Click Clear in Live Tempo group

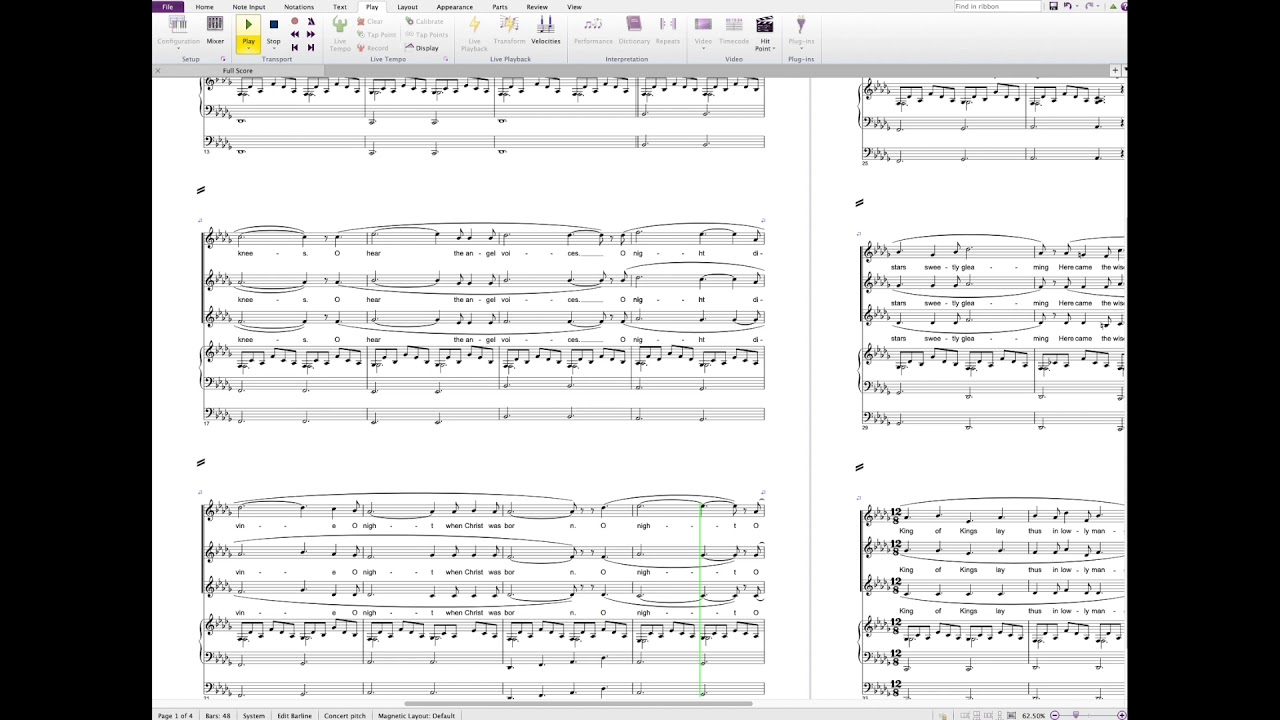369,21
